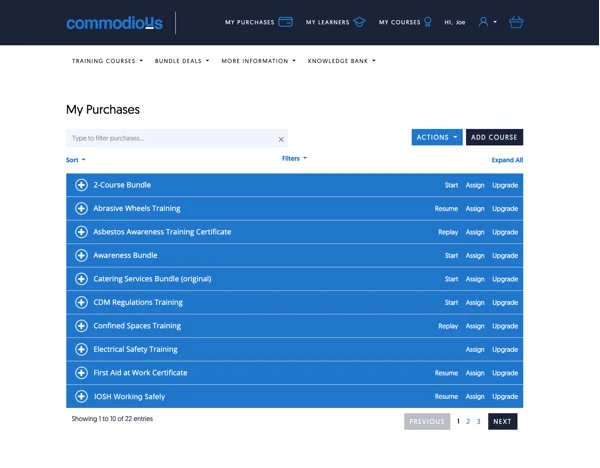
Task: Click the Add Course button
Action: coord(494,137)
